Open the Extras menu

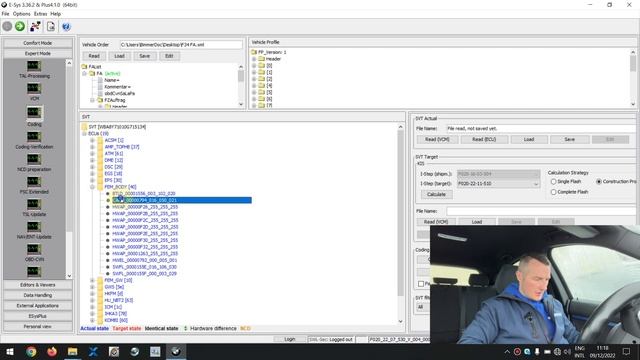(40, 14)
